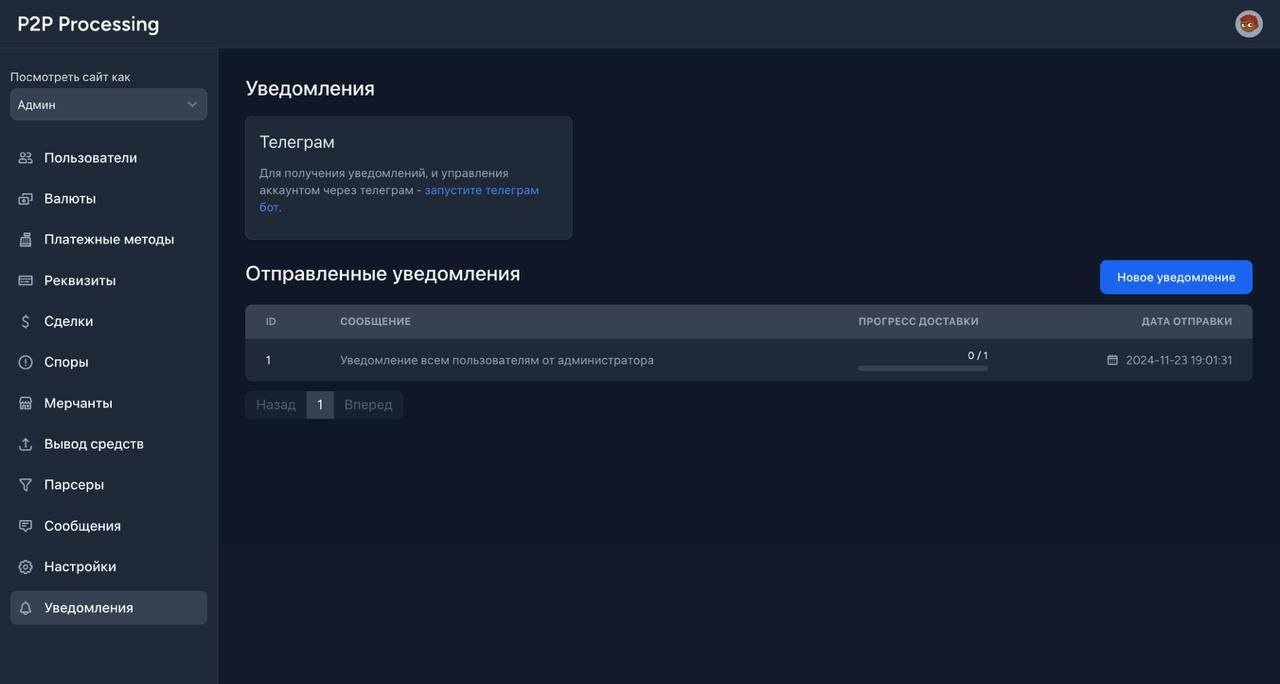
Task: Click the 0 / 1 progress value
Action: 977,355
